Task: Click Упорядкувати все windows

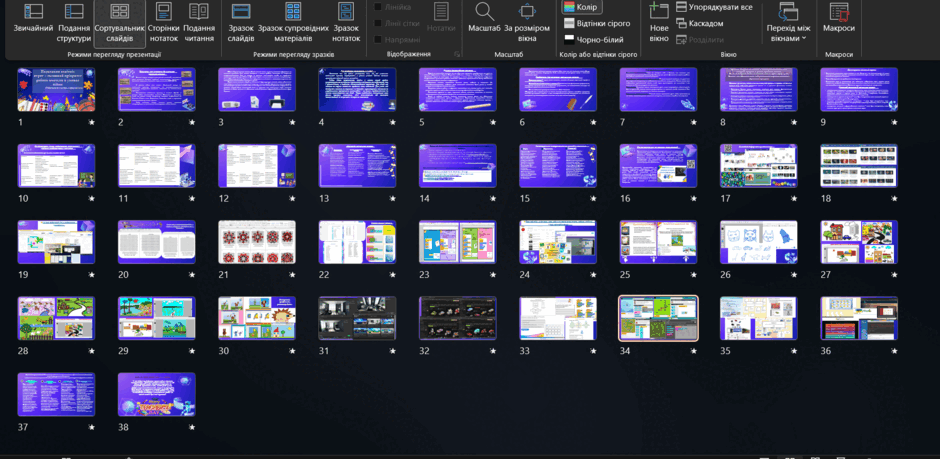Action: click(714, 7)
